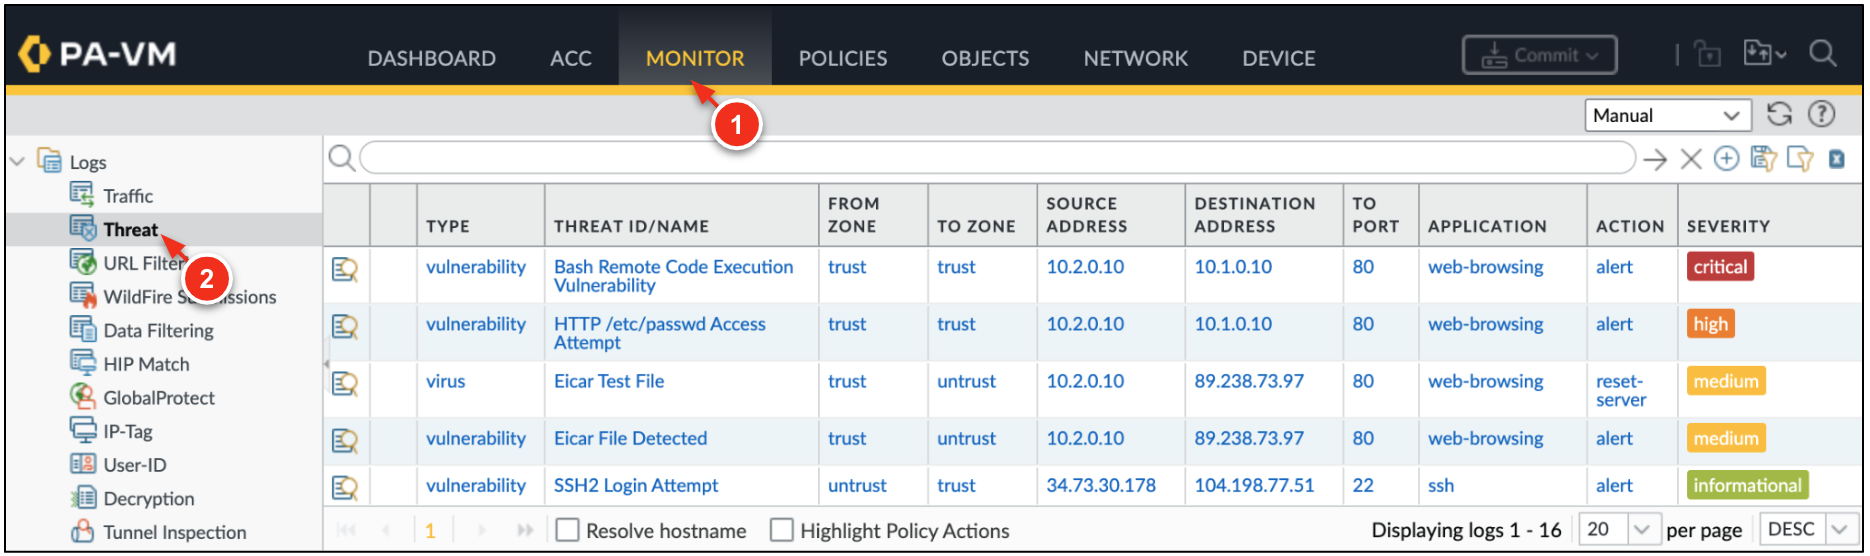Clear the filter with the X icon
The image size is (1870, 556).
(1691, 159)
